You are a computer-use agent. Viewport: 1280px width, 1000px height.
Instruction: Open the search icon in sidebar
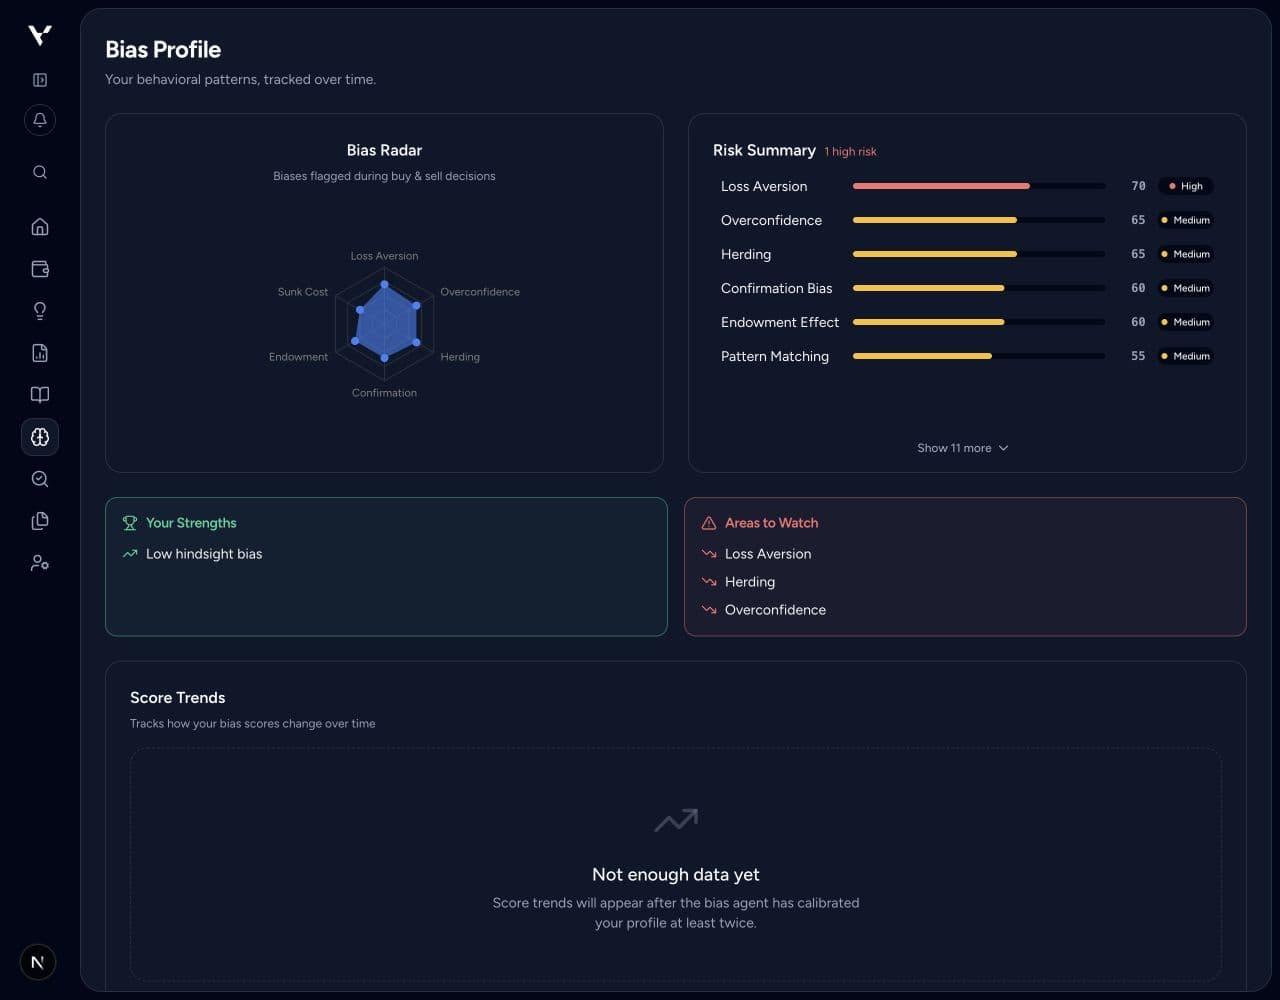pyautogui.click(x=40, y=172)
